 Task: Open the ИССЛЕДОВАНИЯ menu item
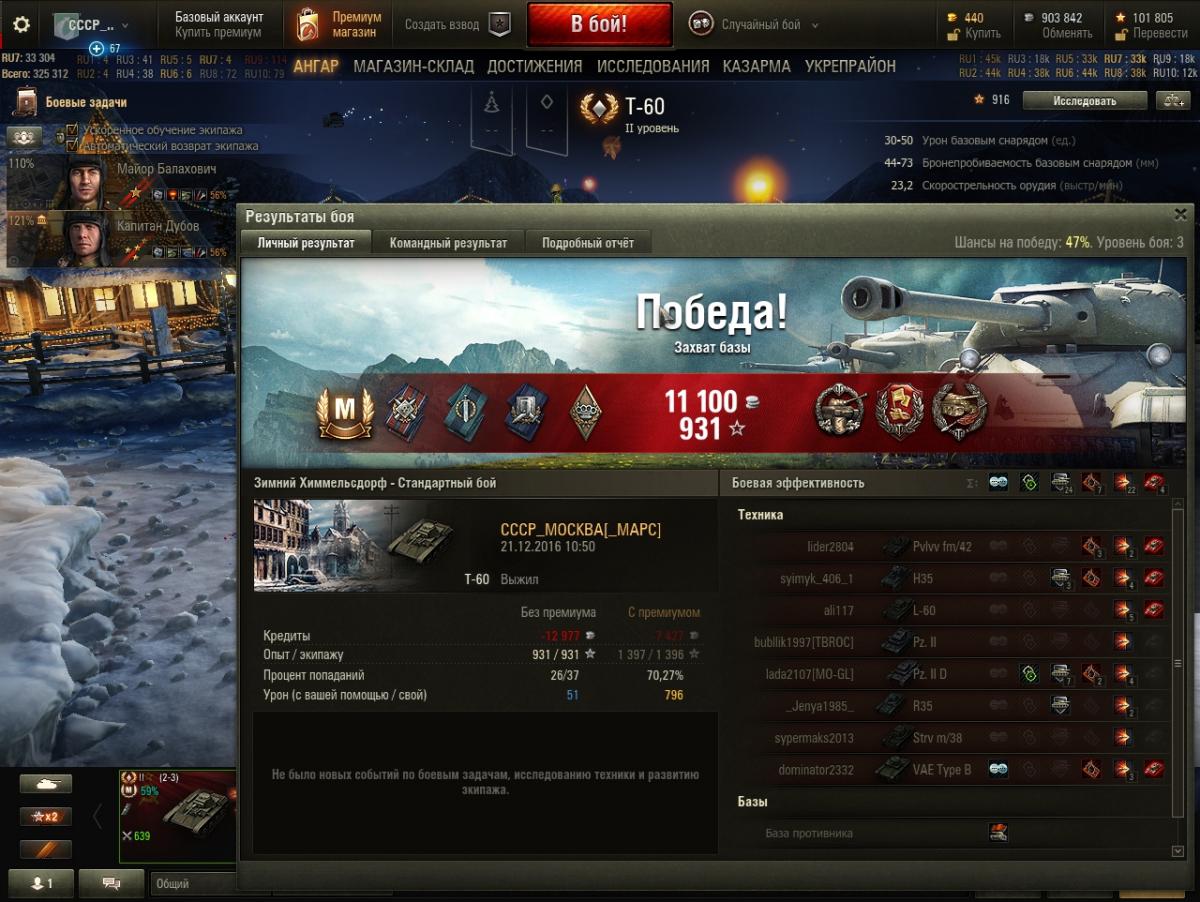point(653,66)
